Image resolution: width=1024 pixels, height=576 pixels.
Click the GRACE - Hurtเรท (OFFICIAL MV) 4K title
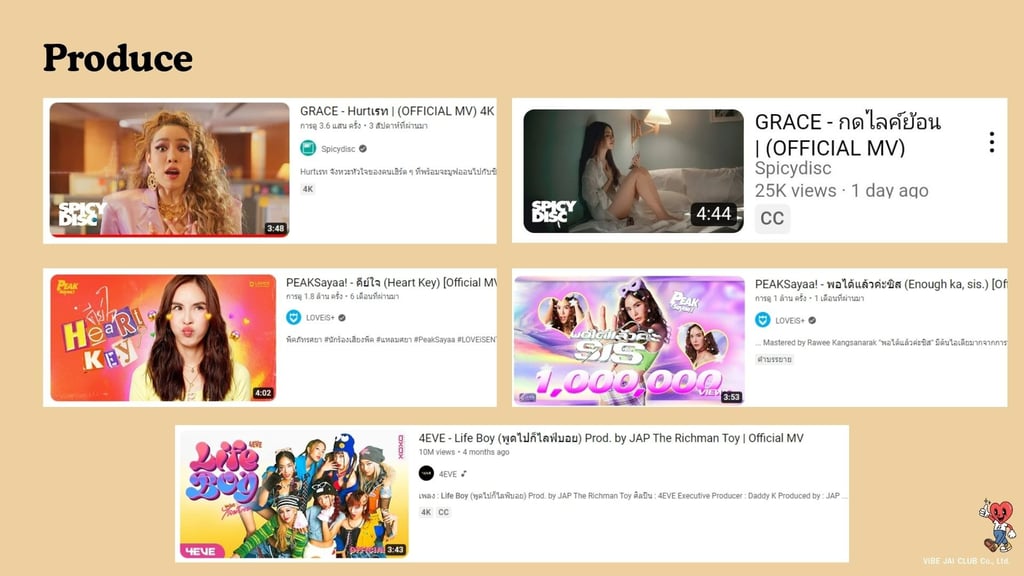pos(397,111)
